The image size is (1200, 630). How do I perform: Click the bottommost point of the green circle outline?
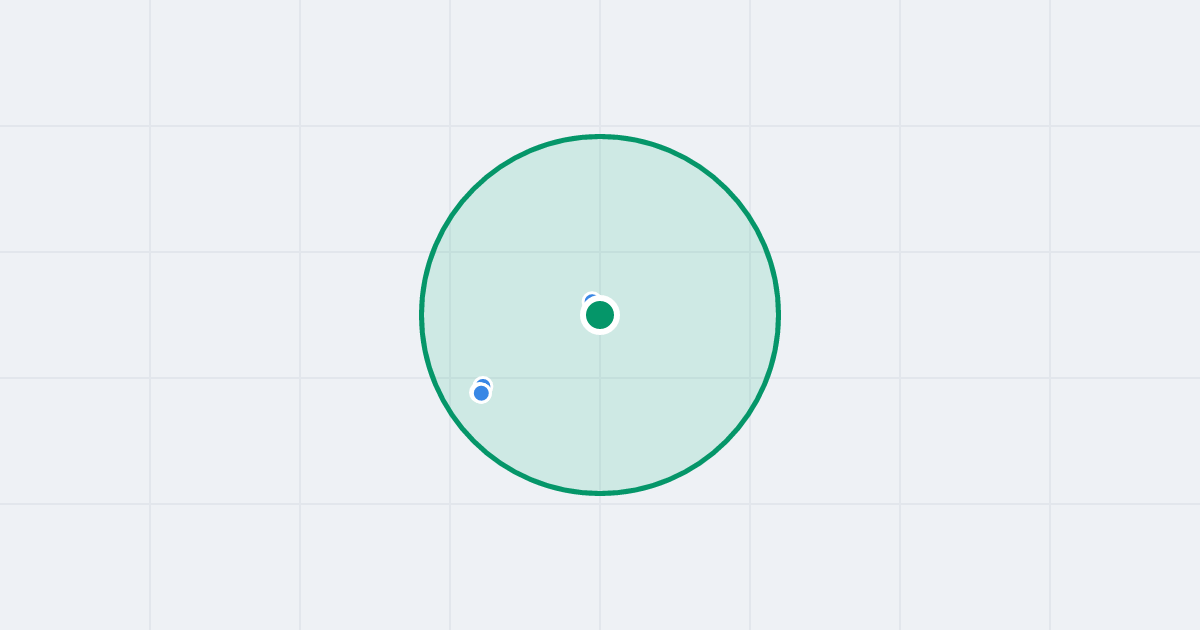pos(600,493)
